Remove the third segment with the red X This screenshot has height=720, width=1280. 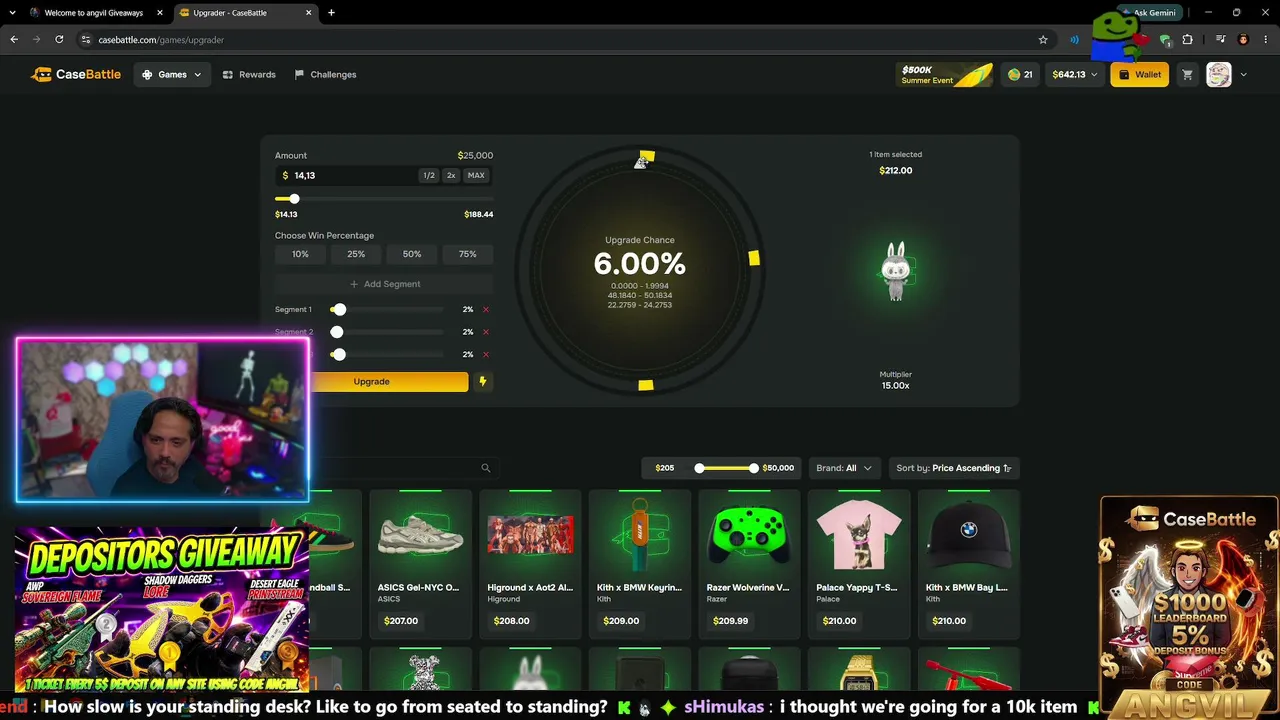[x=486, y=354]
